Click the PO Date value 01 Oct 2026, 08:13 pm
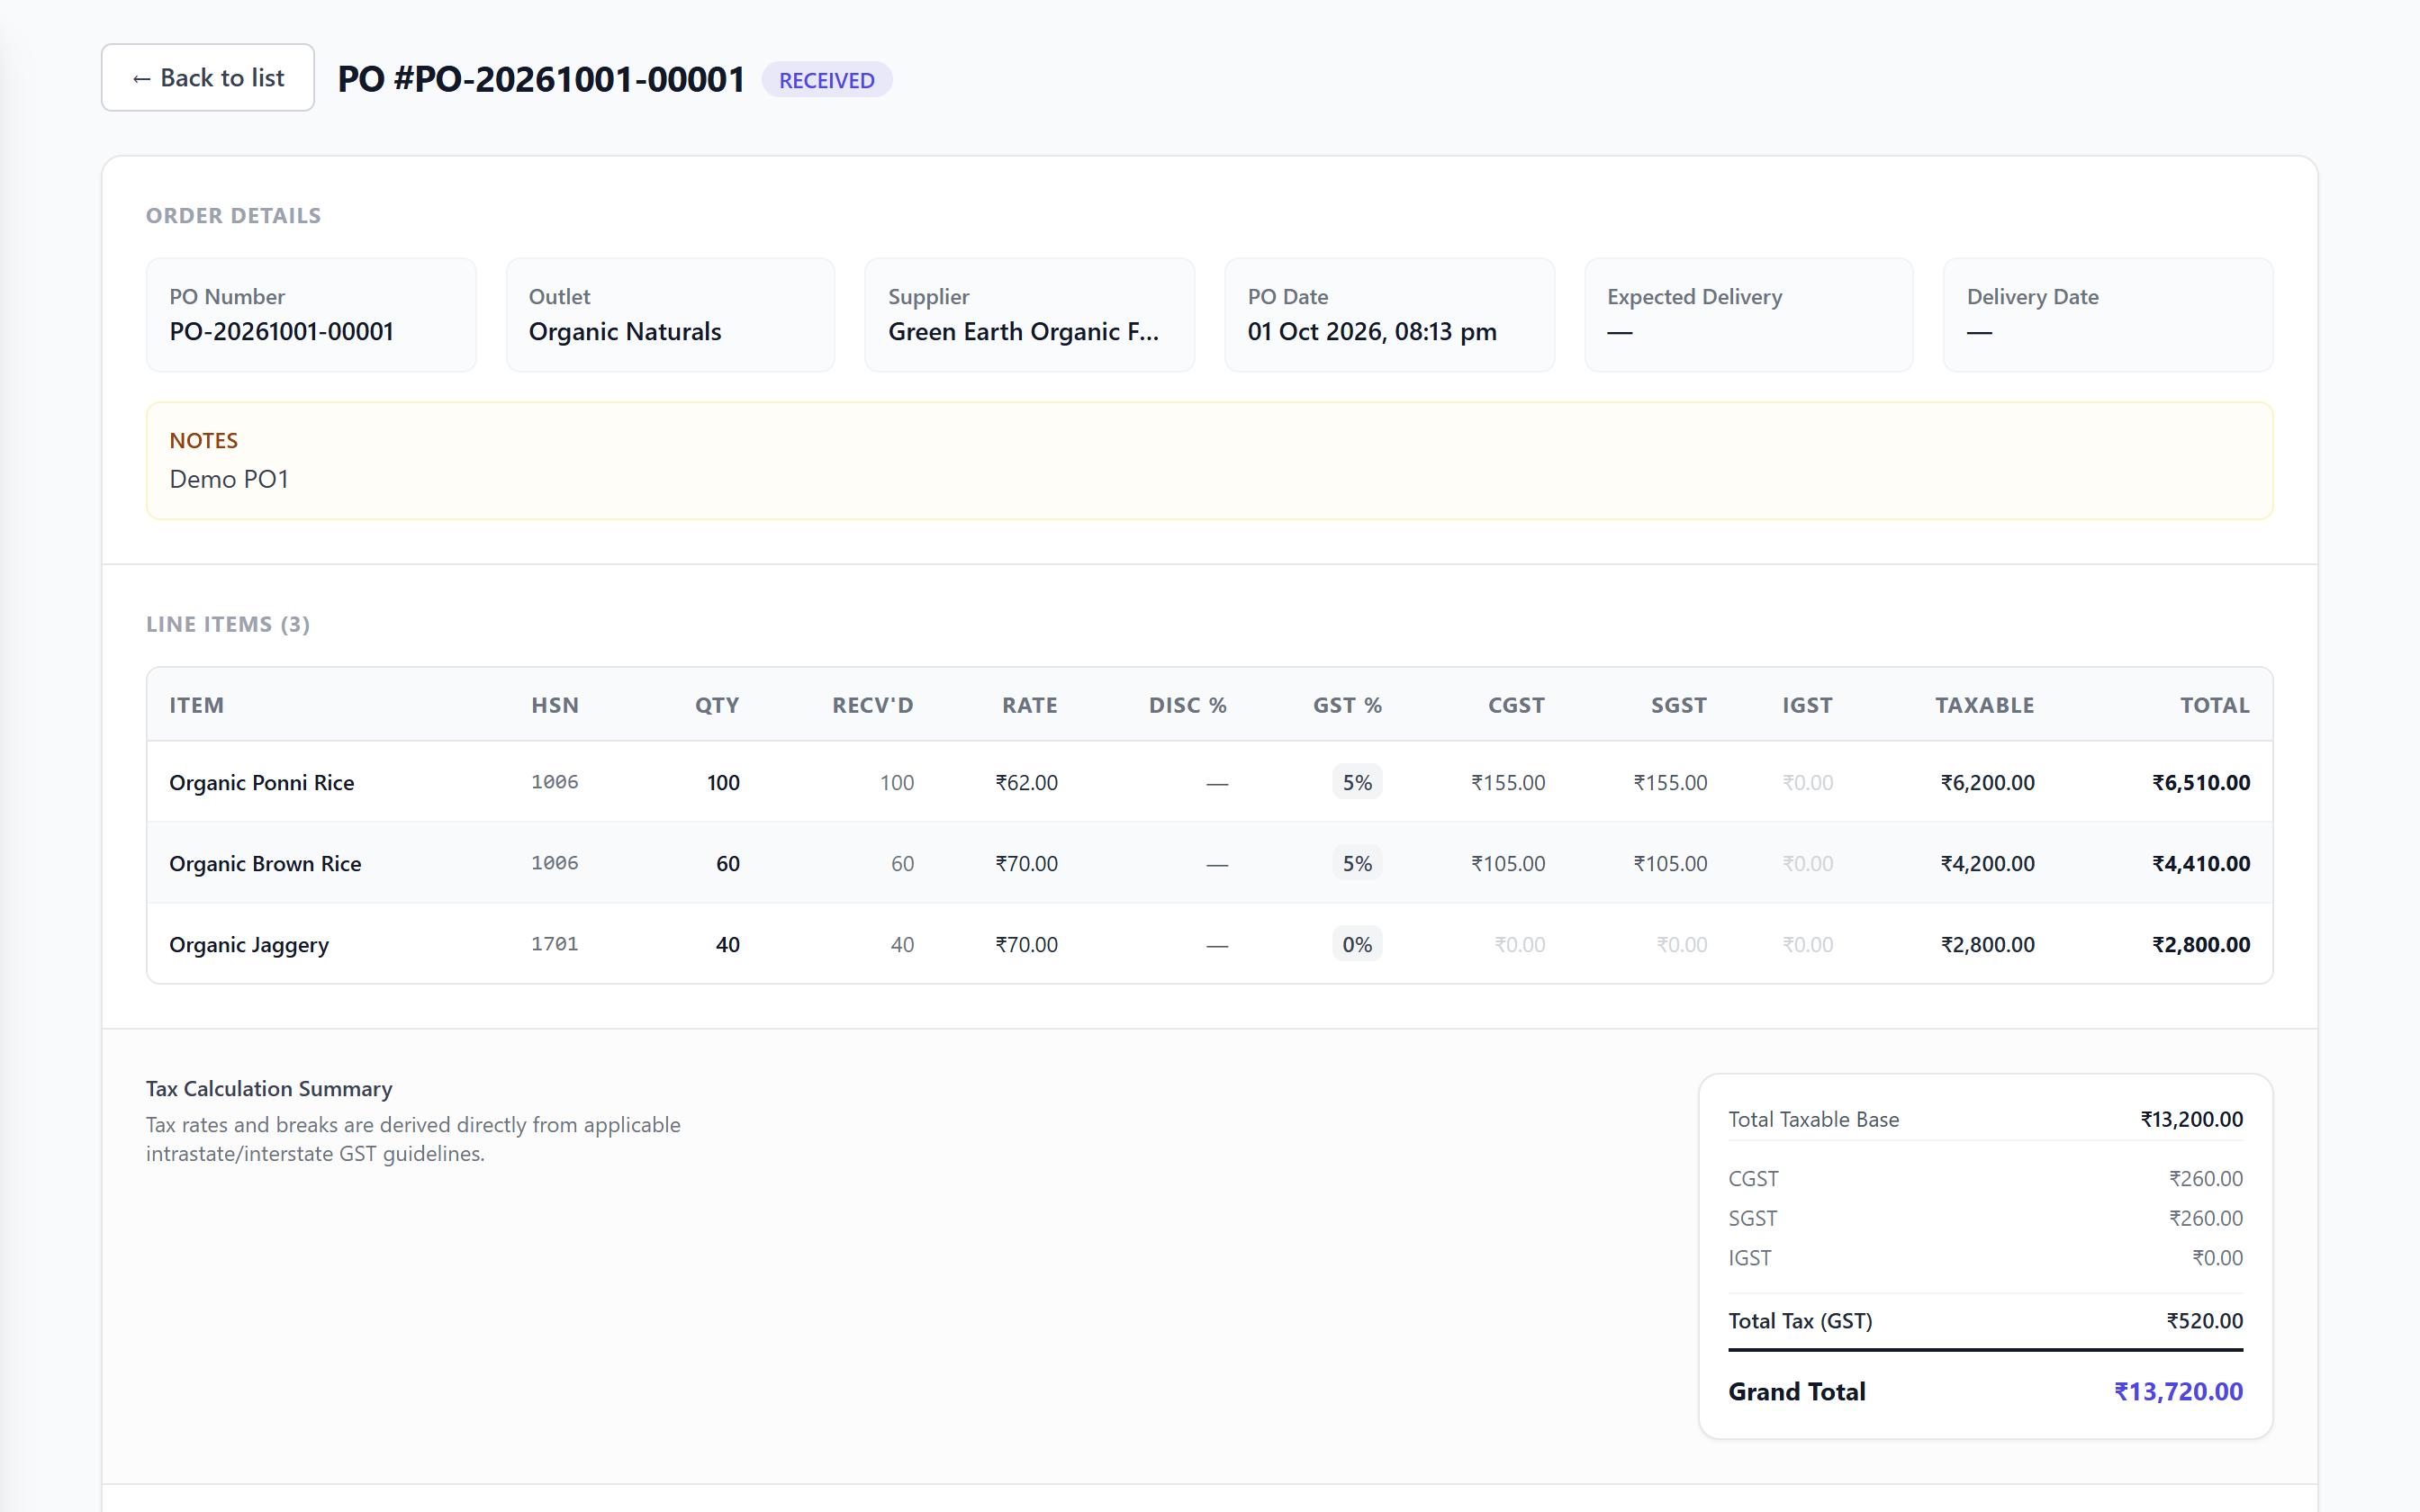 click(1371, 331)
